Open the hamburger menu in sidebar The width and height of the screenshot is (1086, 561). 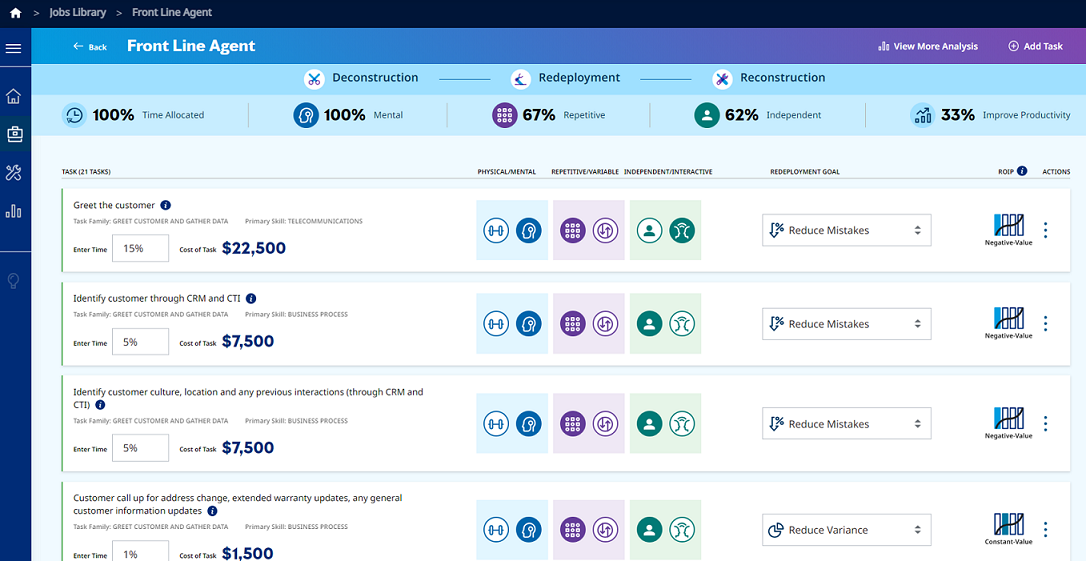pos(13,48)
